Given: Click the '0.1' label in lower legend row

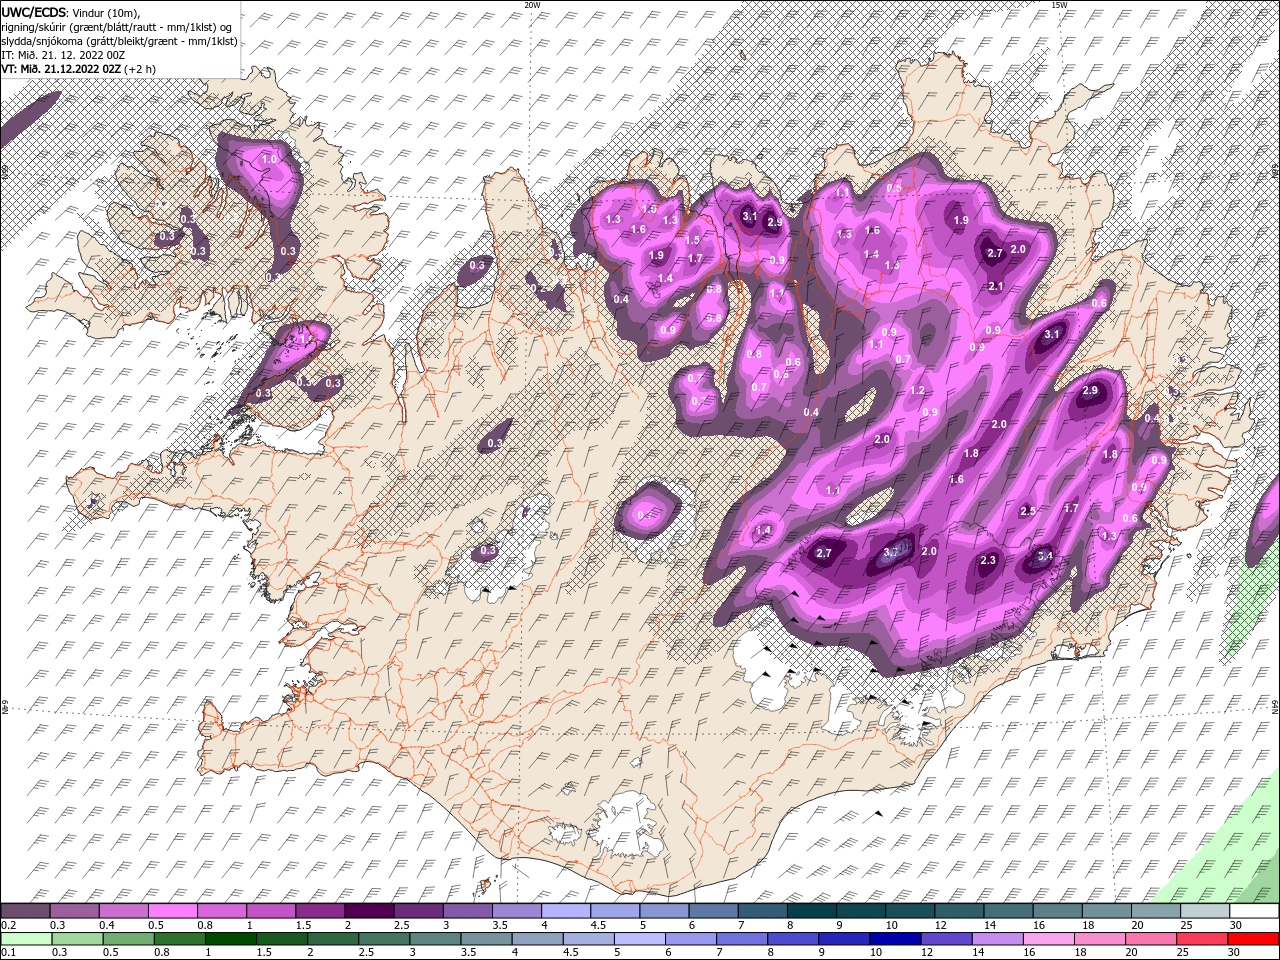Looking at the screenshot, I should point(7,953).
